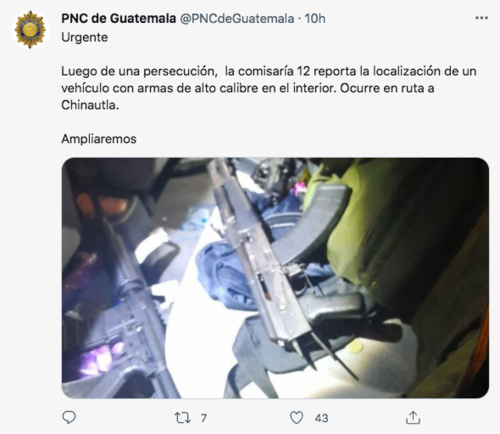Click the word Chinautla in the tweet

90,105
